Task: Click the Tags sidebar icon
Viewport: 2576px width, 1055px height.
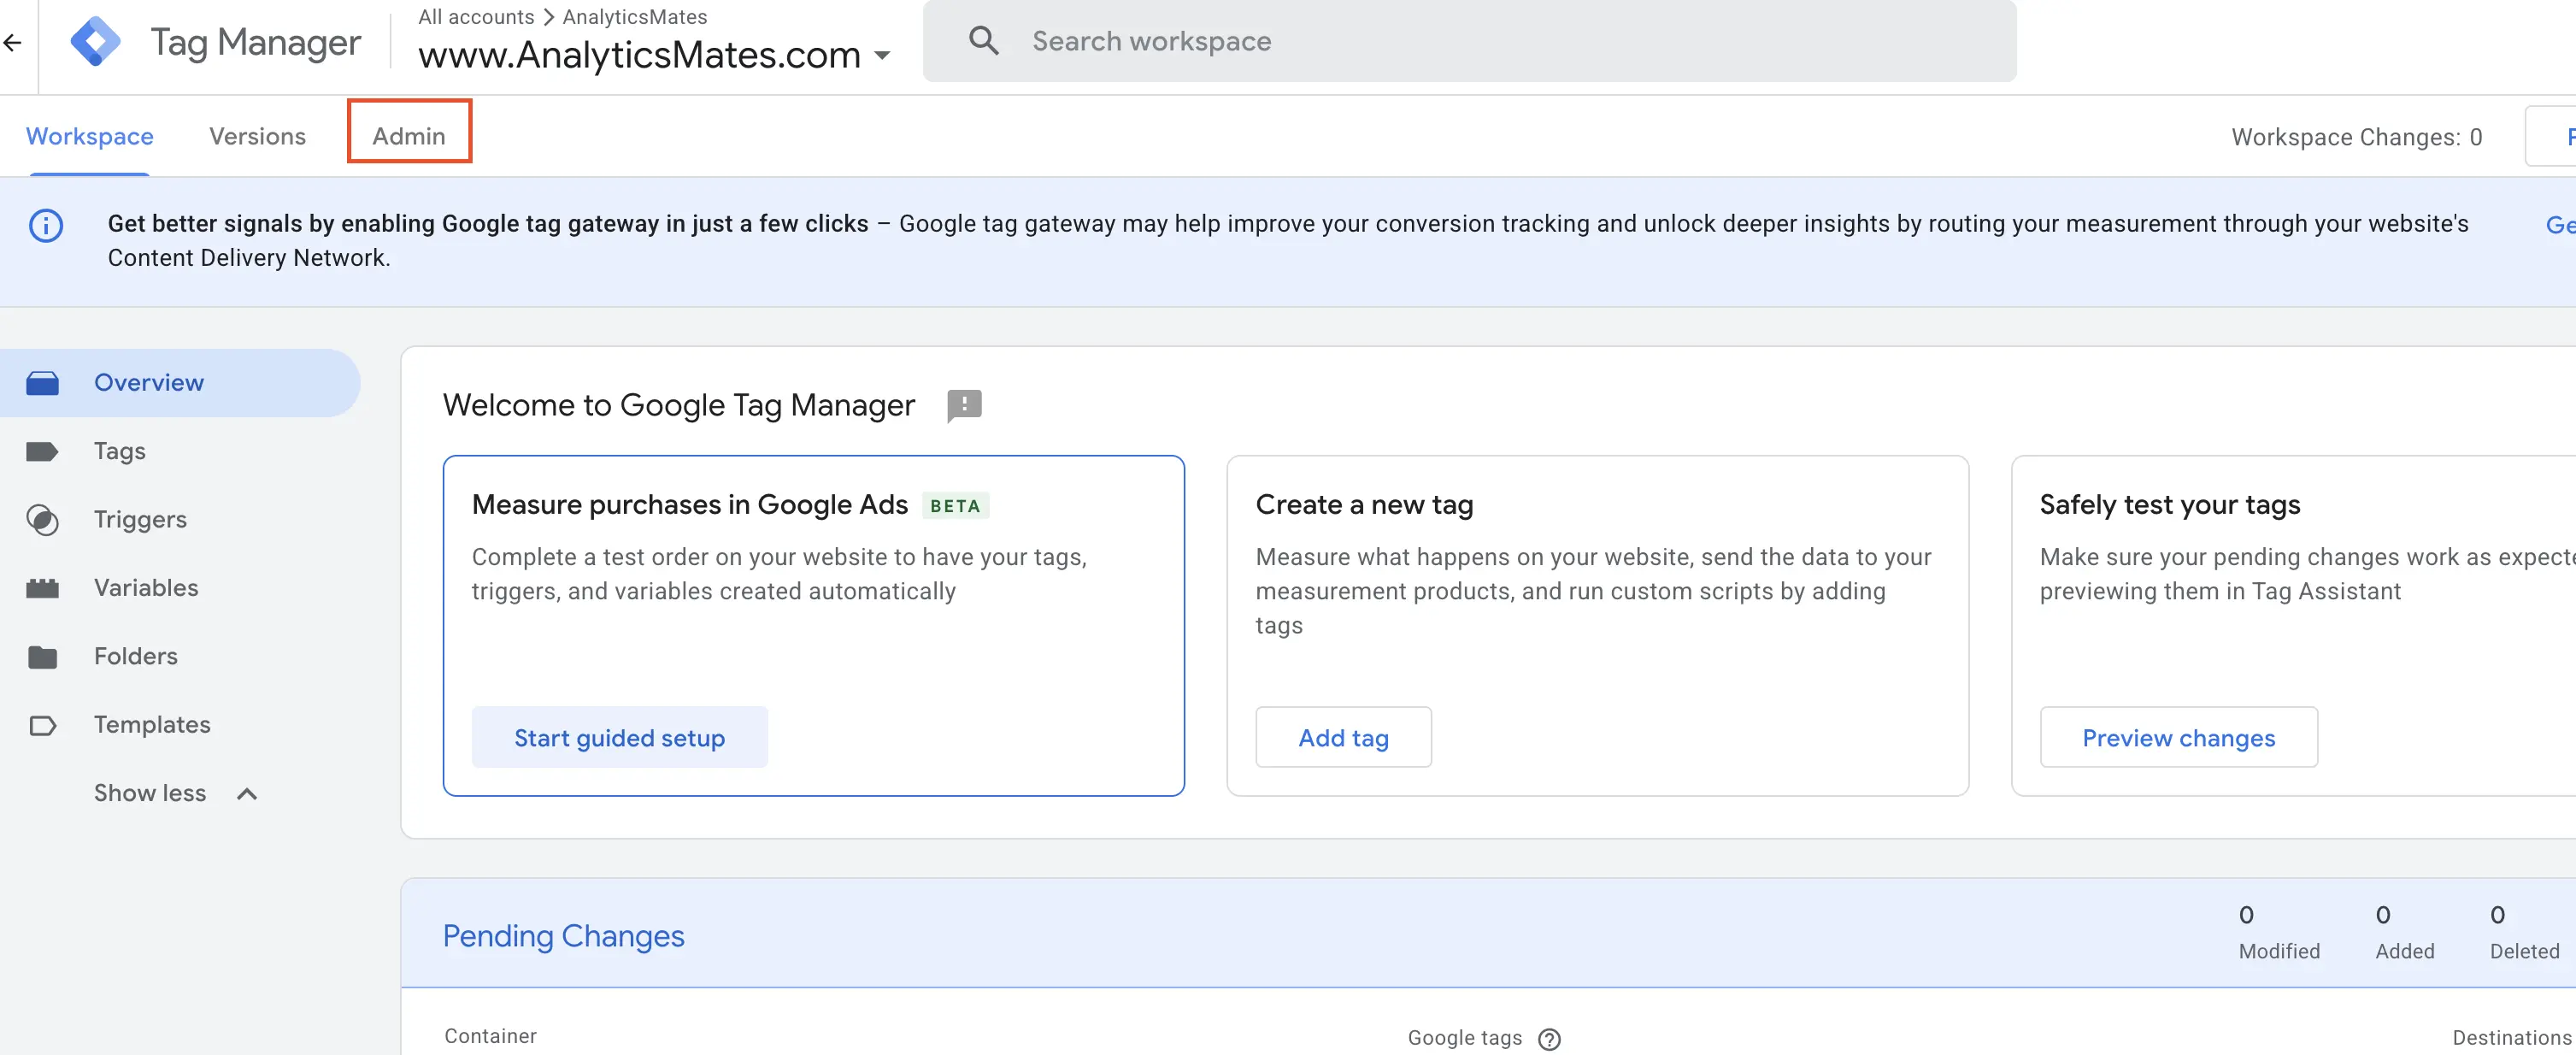Action: (42, 451)
